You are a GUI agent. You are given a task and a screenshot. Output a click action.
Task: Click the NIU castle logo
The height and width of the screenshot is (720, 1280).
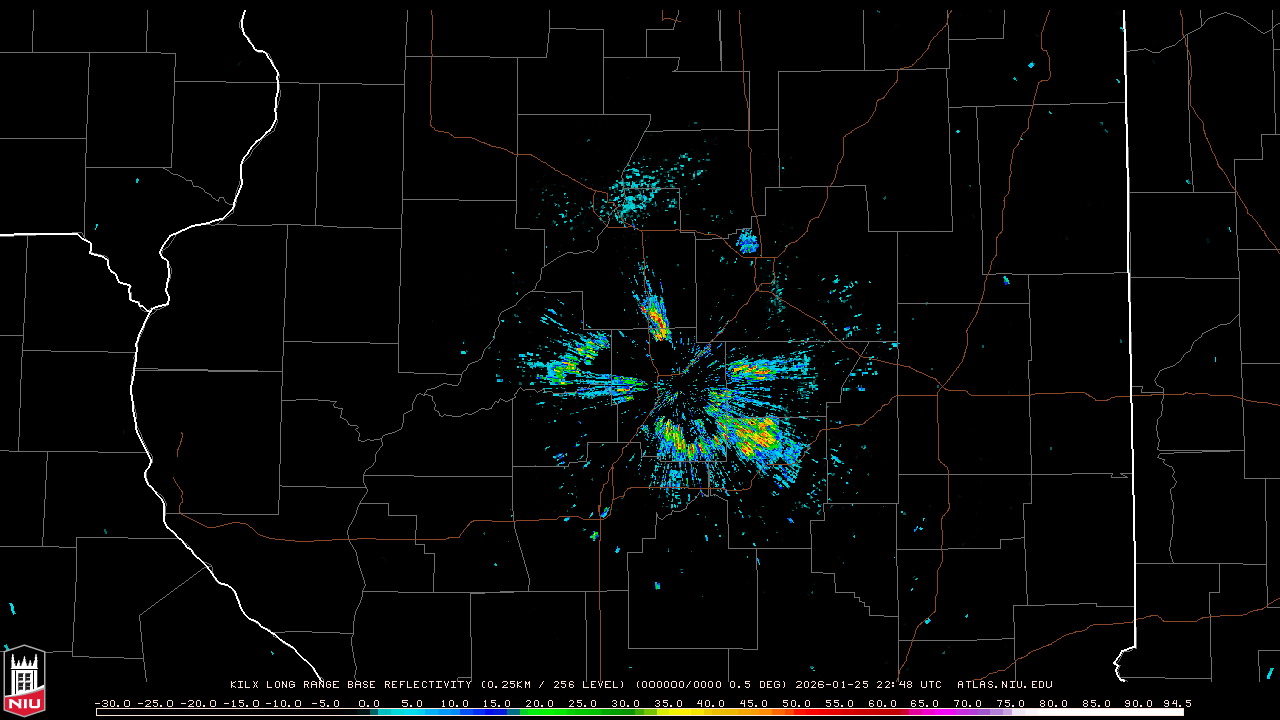tap(25, 682)
